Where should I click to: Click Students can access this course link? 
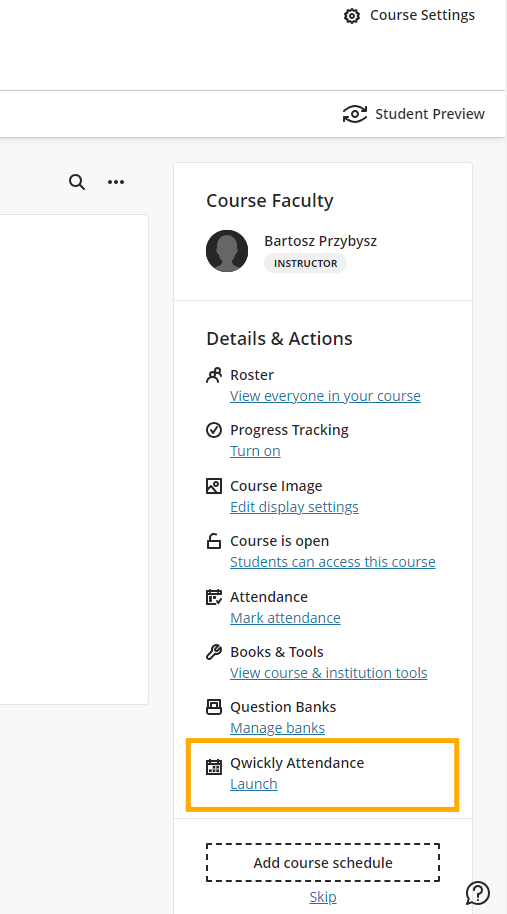[333, 562]
